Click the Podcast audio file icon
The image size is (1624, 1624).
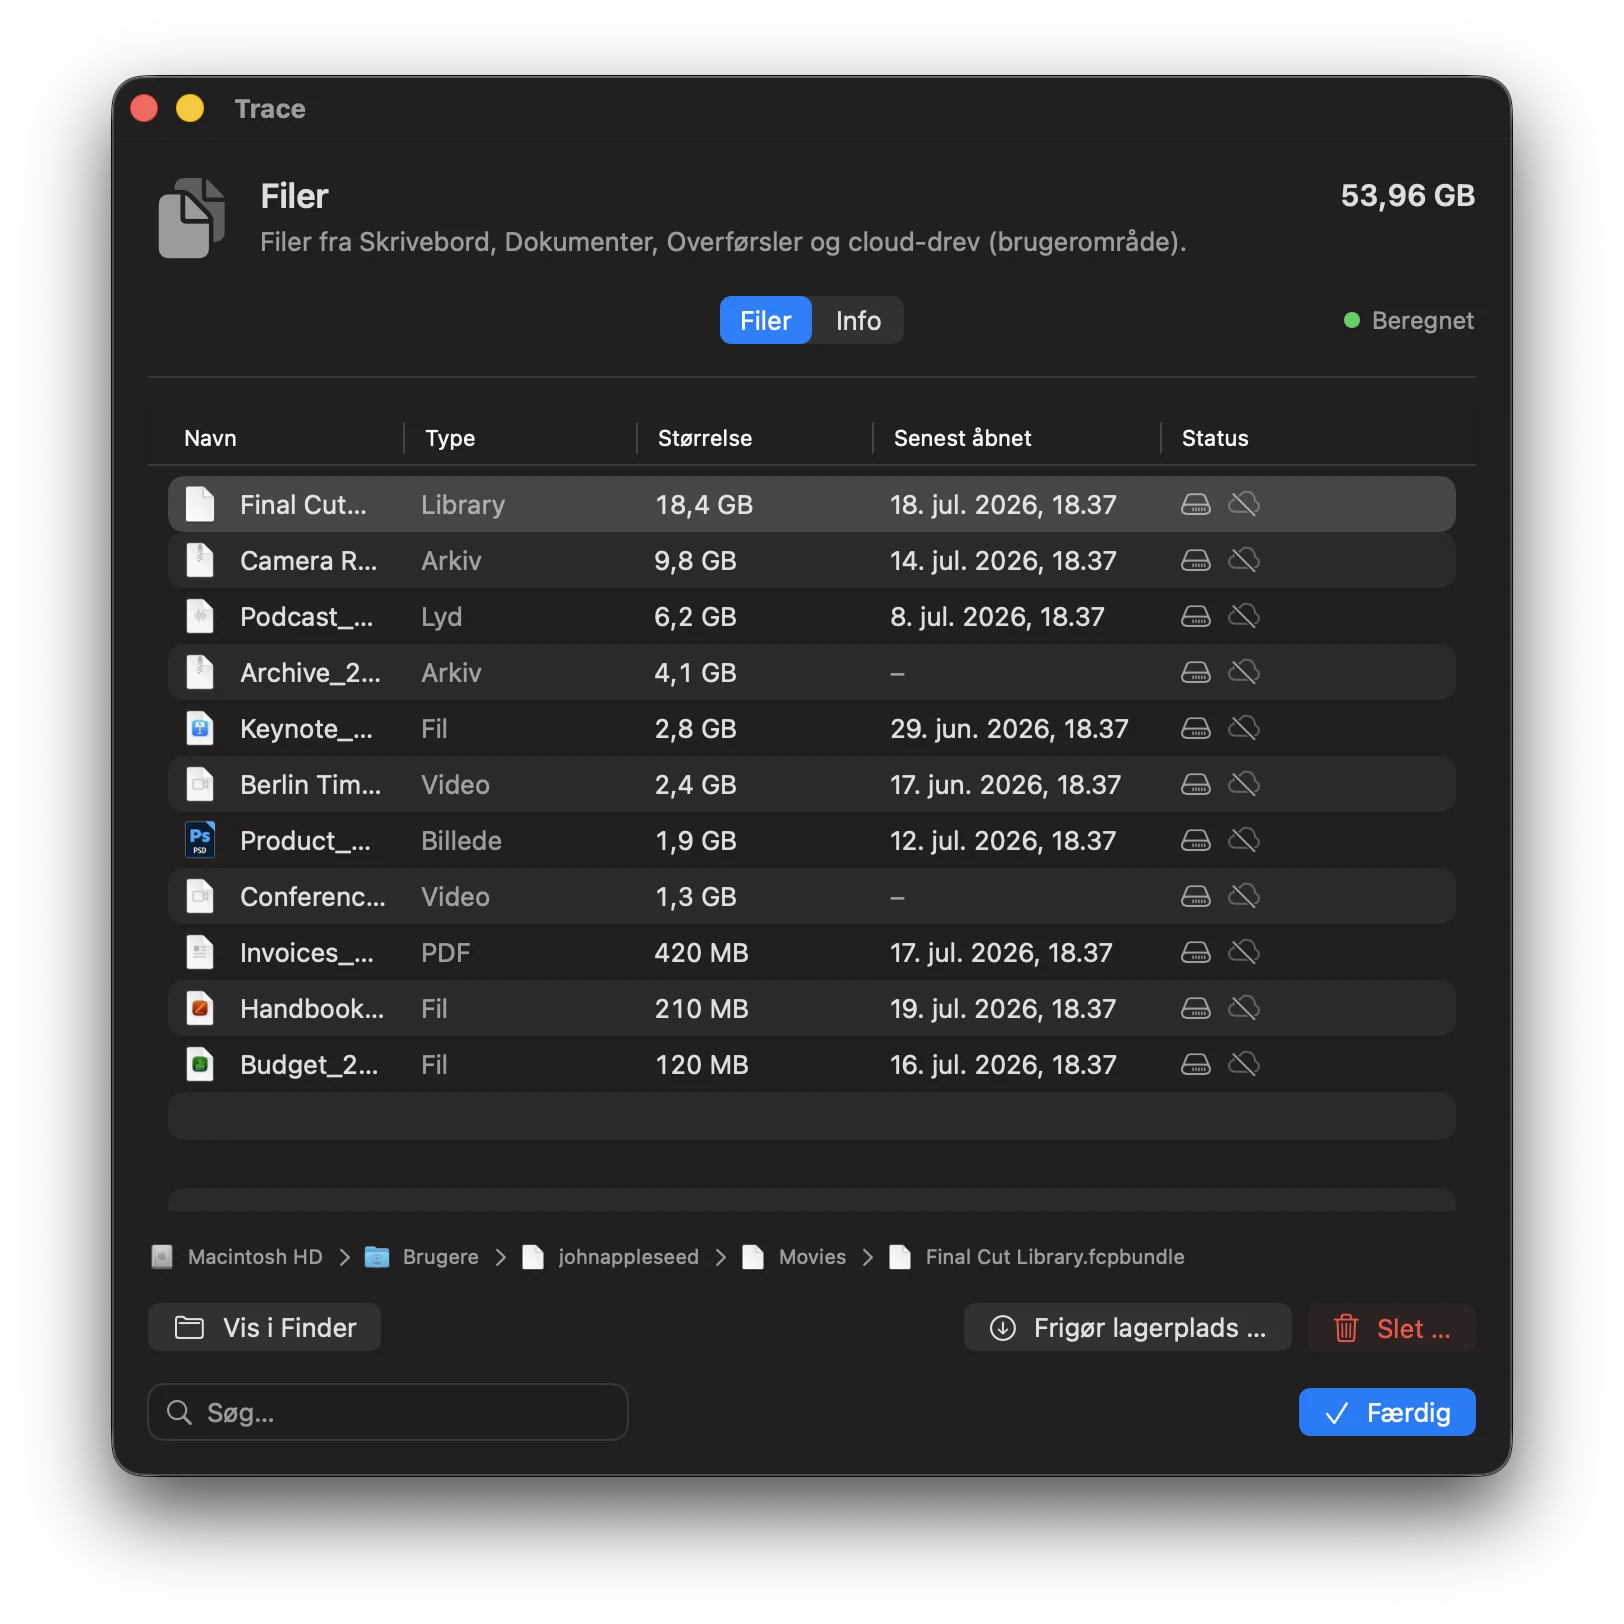tap(200, 616)
